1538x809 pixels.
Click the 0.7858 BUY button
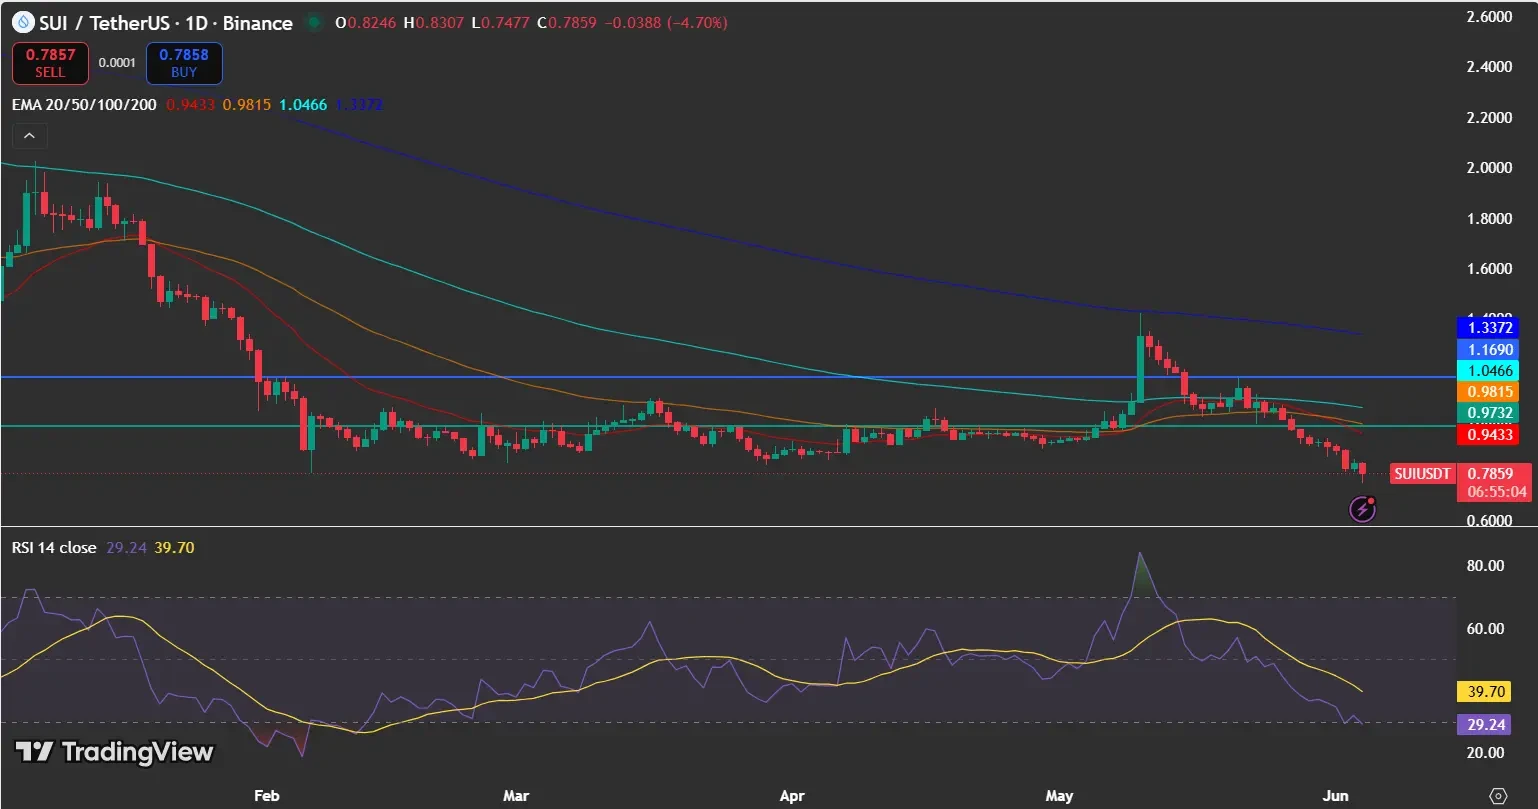click(x=184, y=64)
